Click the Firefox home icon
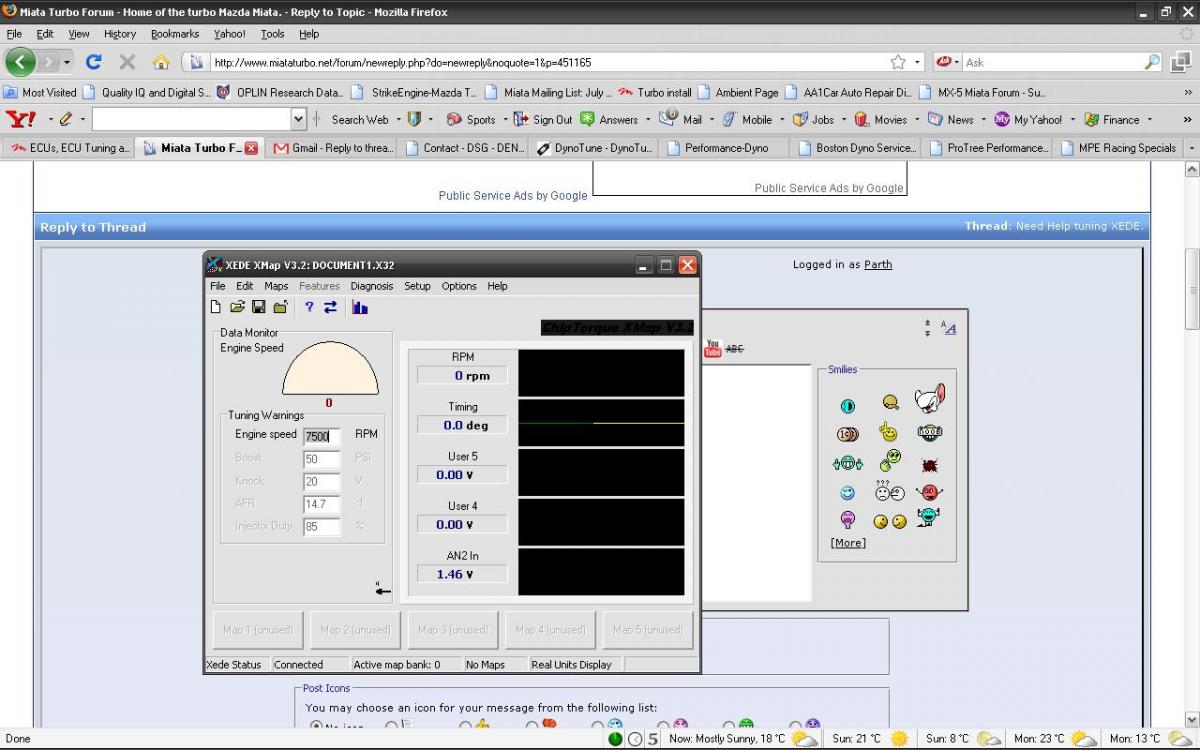This screenshot has height=750, width=1200. coord(160,62)
